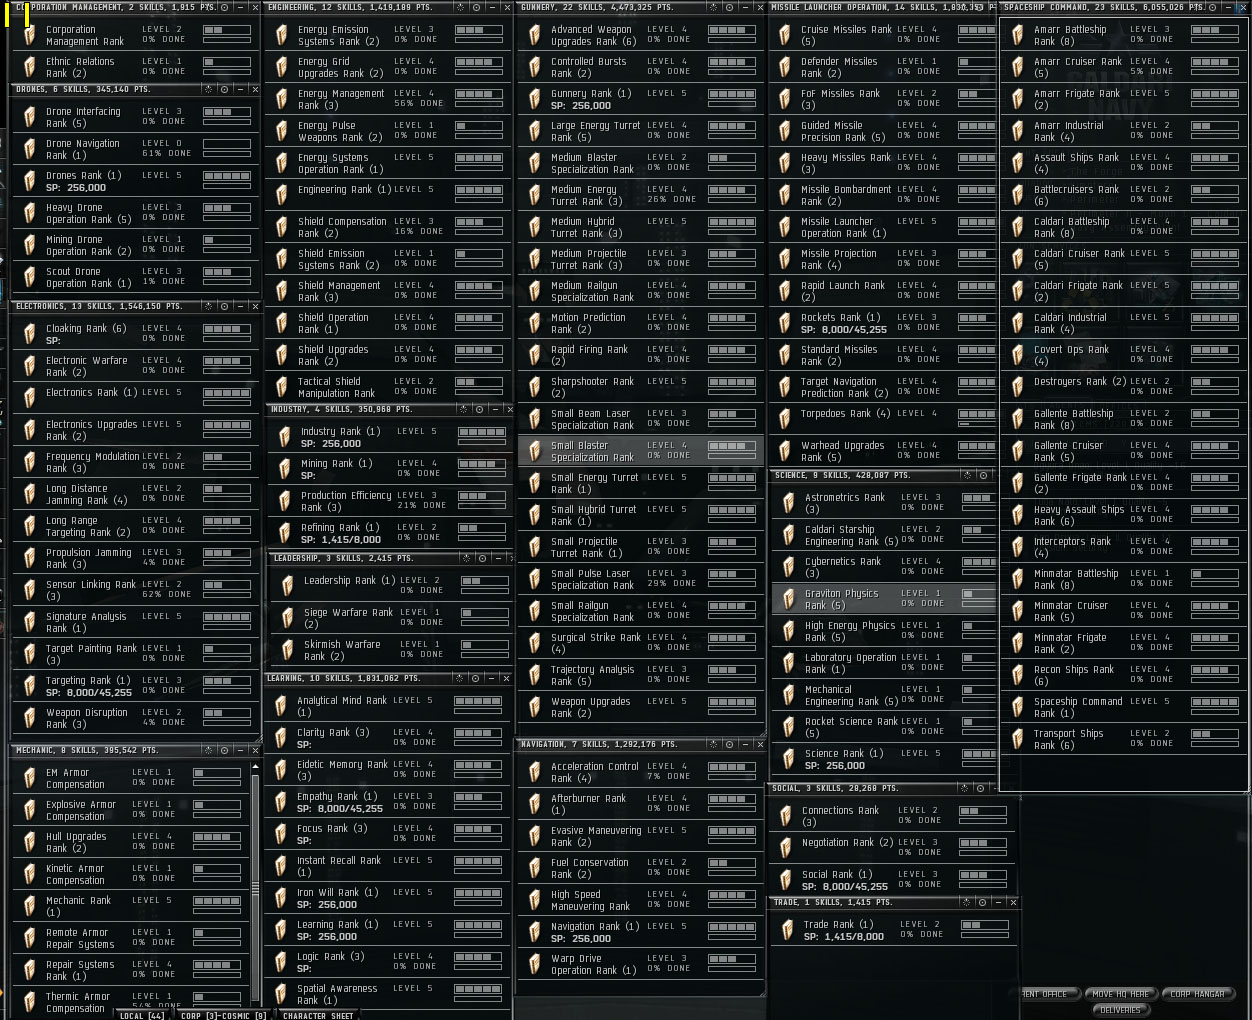
Task: Collapse the Mechanic skill window
Action: 240,750
